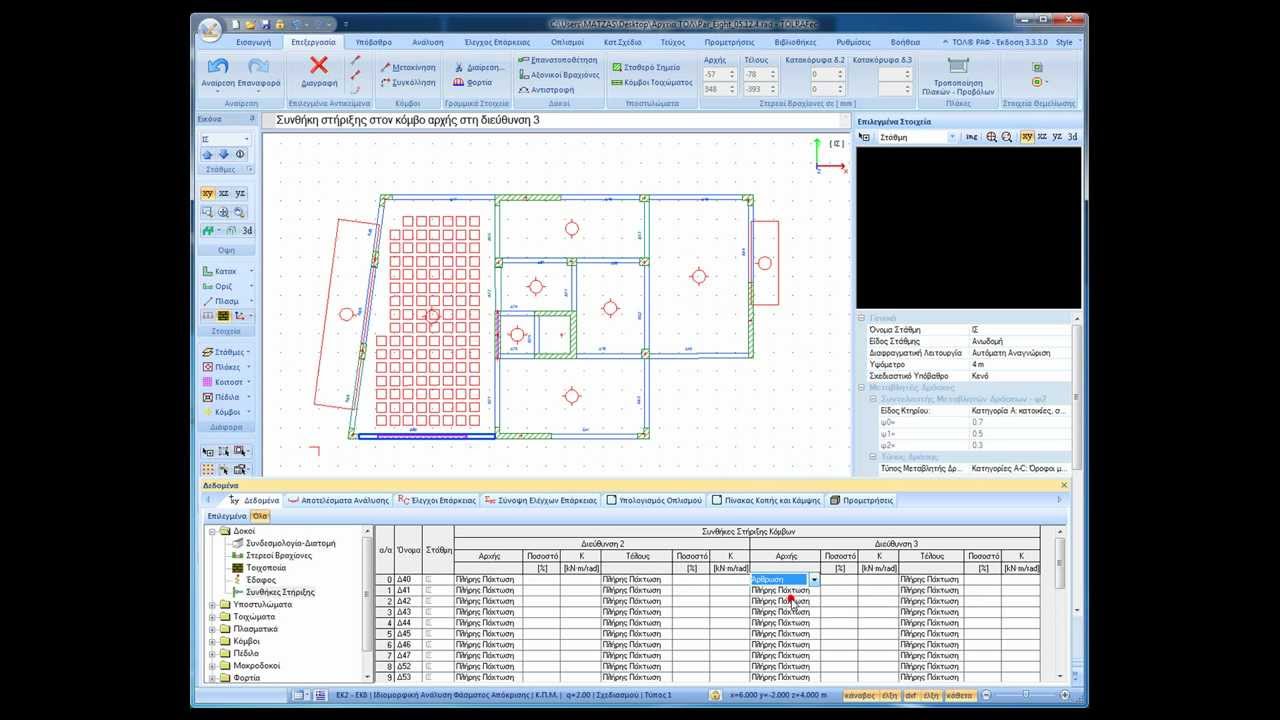Viewport: 1280px width, 720px height.
Task: Click the Φορτία loads tool
Action: [x=473, y=82]
